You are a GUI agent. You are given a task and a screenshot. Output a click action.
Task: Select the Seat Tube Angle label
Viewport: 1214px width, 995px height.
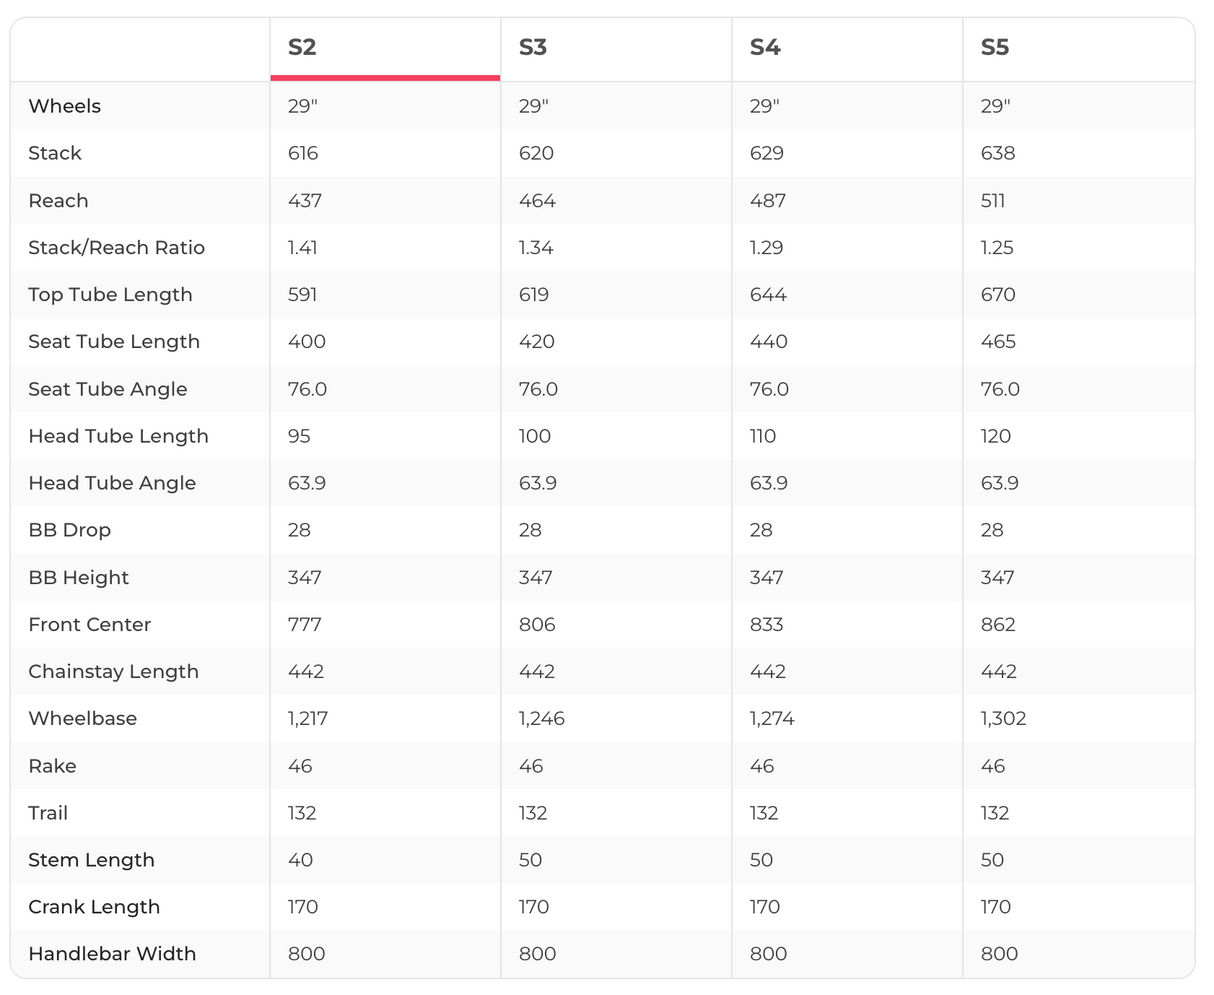pyautogui.click(x=108, y=389)
